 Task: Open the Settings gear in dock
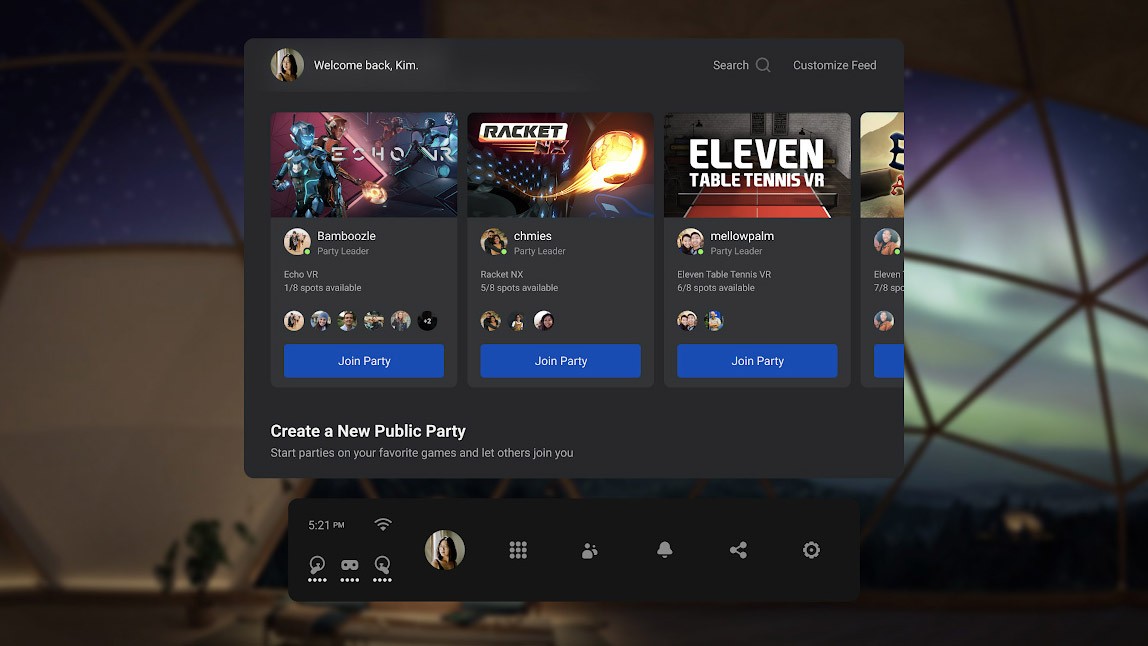[x=811, y=550]
